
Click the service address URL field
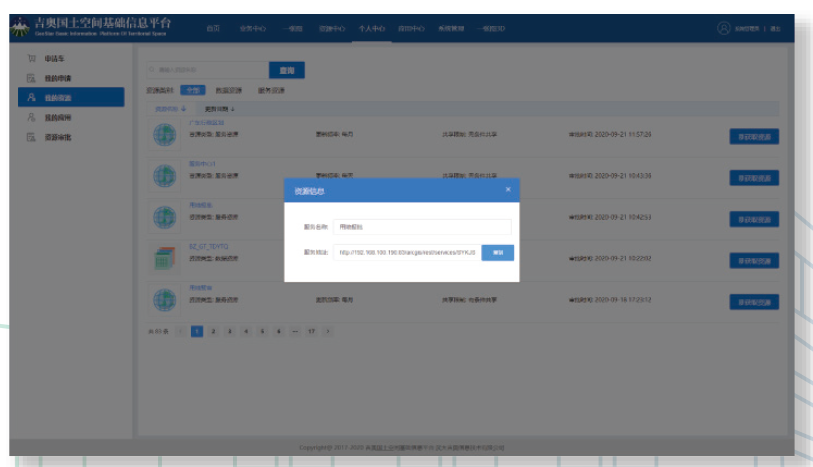[407, 253]
